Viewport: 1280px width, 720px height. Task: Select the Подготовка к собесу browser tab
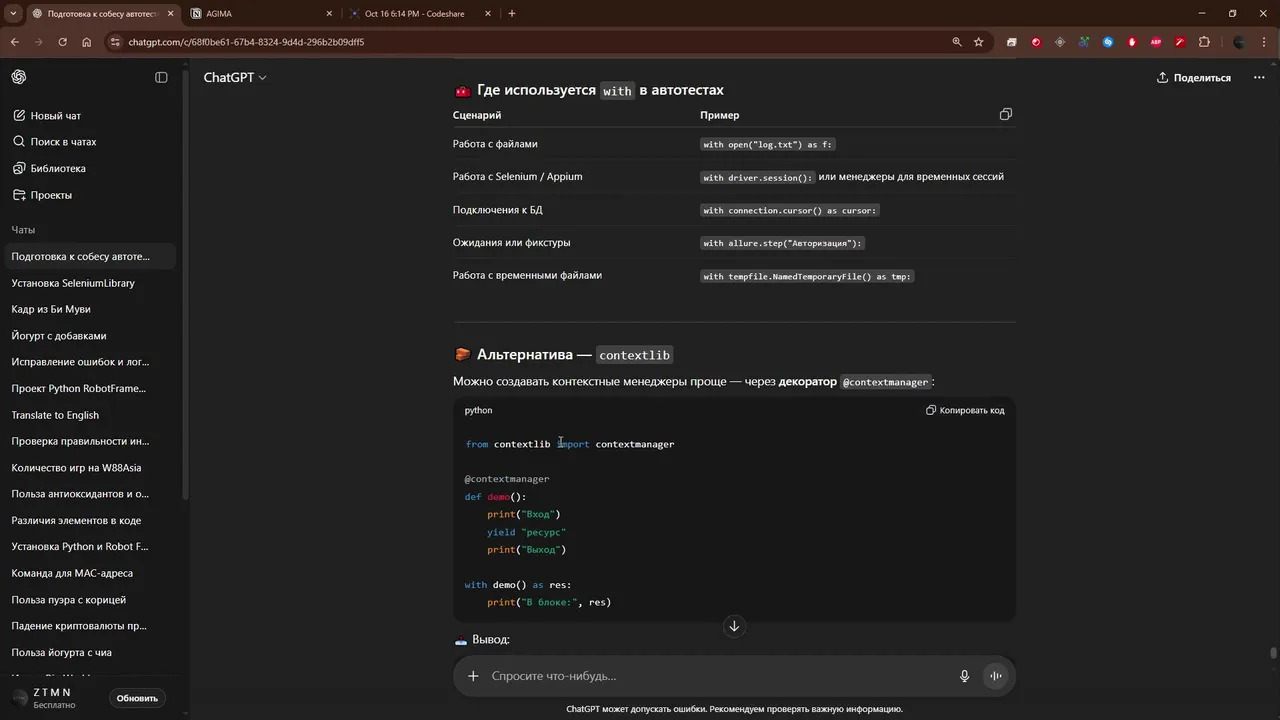[x=102, y=14]
